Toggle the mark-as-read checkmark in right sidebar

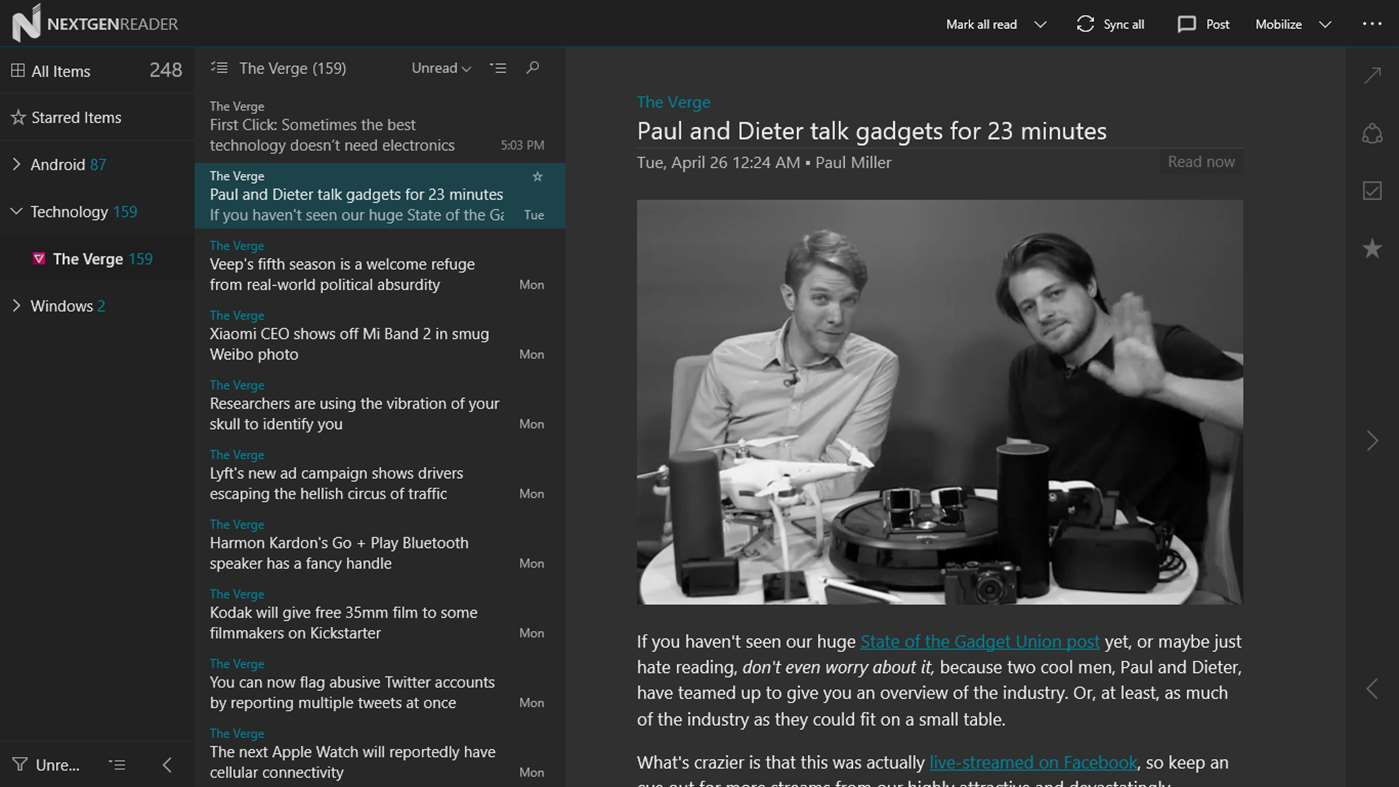coord(1372,190)
